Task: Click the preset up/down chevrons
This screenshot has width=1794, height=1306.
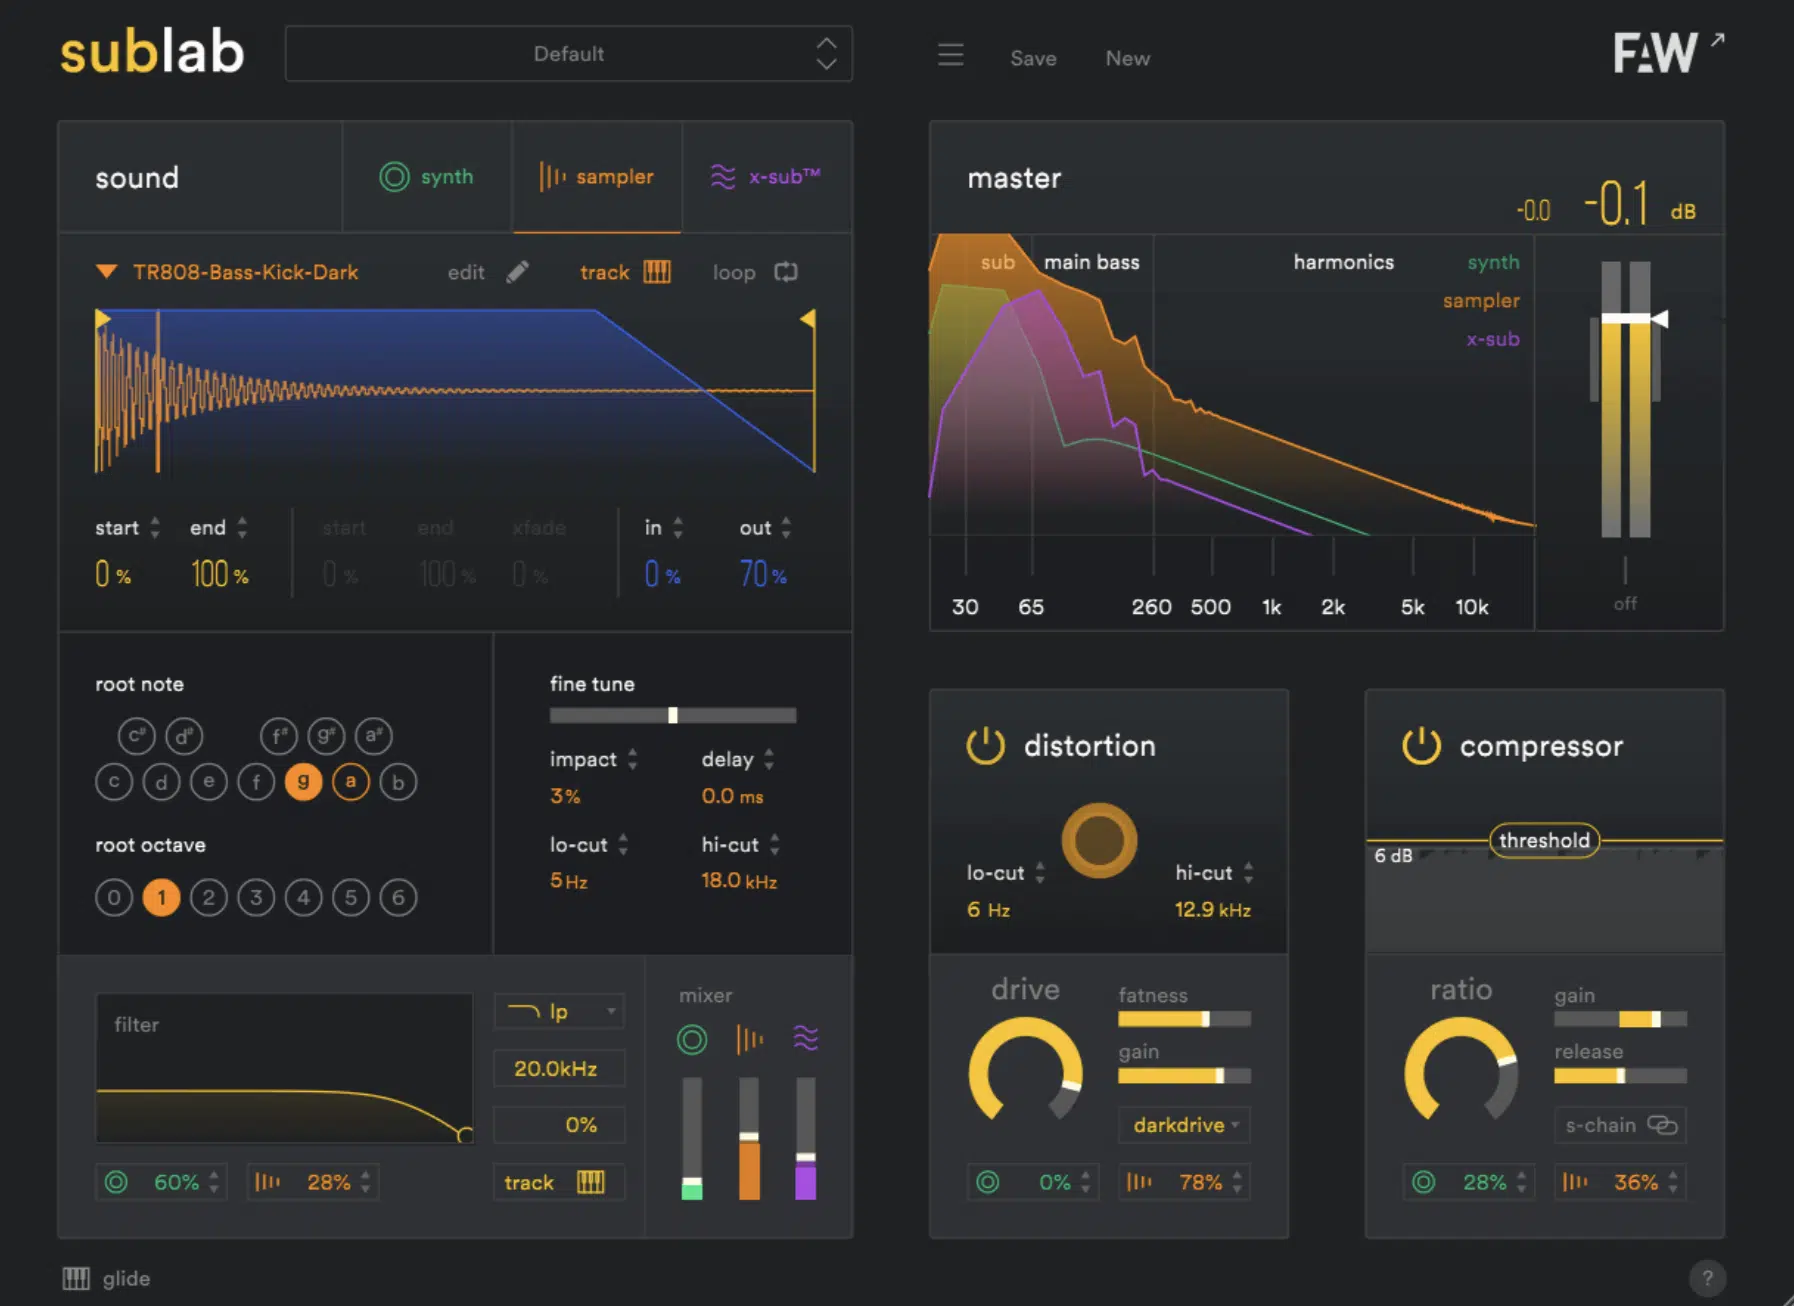Action: pyautogui.click(x=826, y=54)
